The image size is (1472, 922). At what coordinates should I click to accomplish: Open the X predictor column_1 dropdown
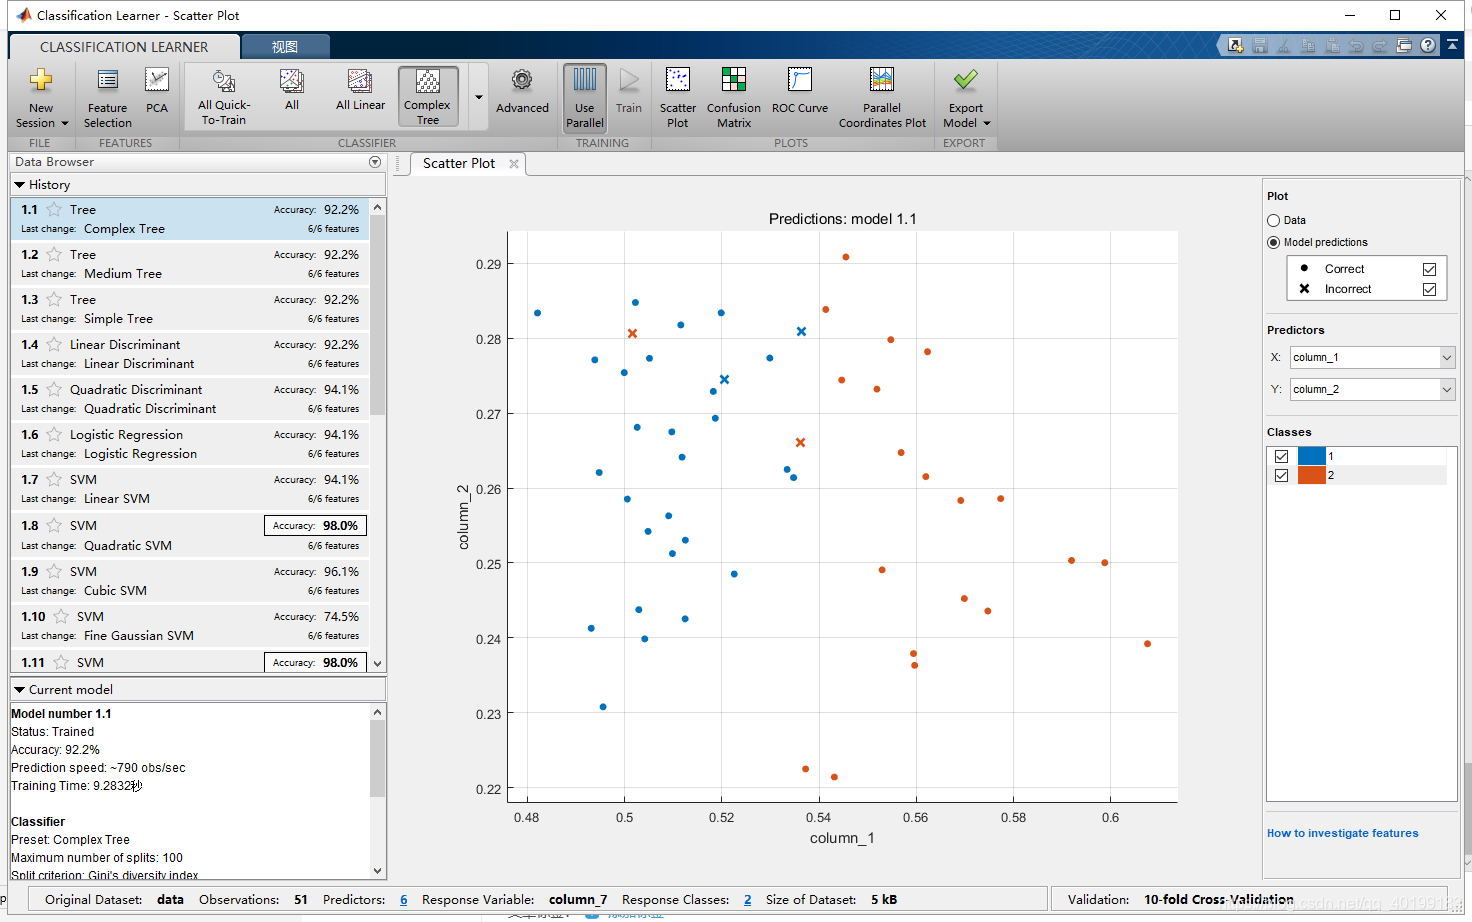click(x=1445, y=357)
